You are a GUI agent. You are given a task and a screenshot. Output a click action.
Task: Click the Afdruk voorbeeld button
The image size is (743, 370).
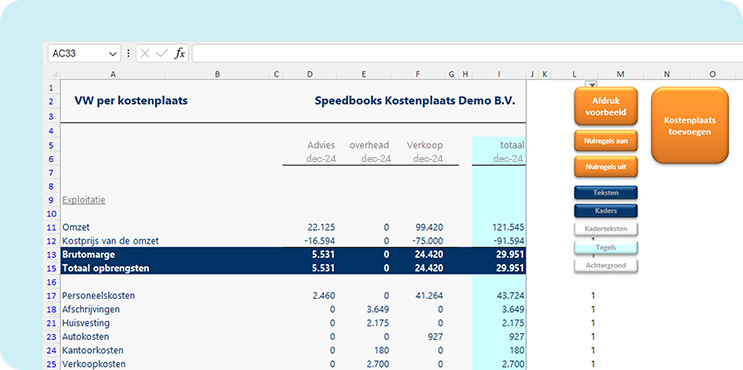[606, 107]
